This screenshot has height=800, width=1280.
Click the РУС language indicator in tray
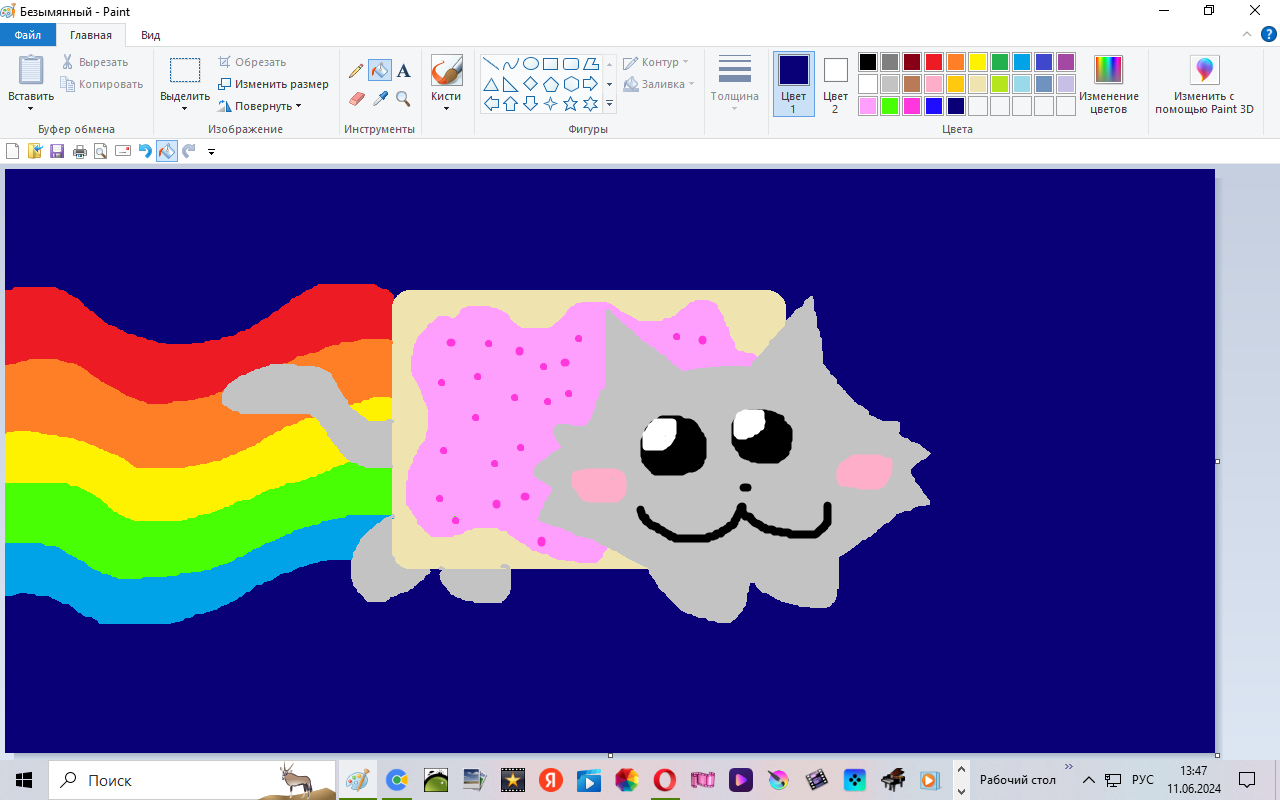(x=1143, y=780)
